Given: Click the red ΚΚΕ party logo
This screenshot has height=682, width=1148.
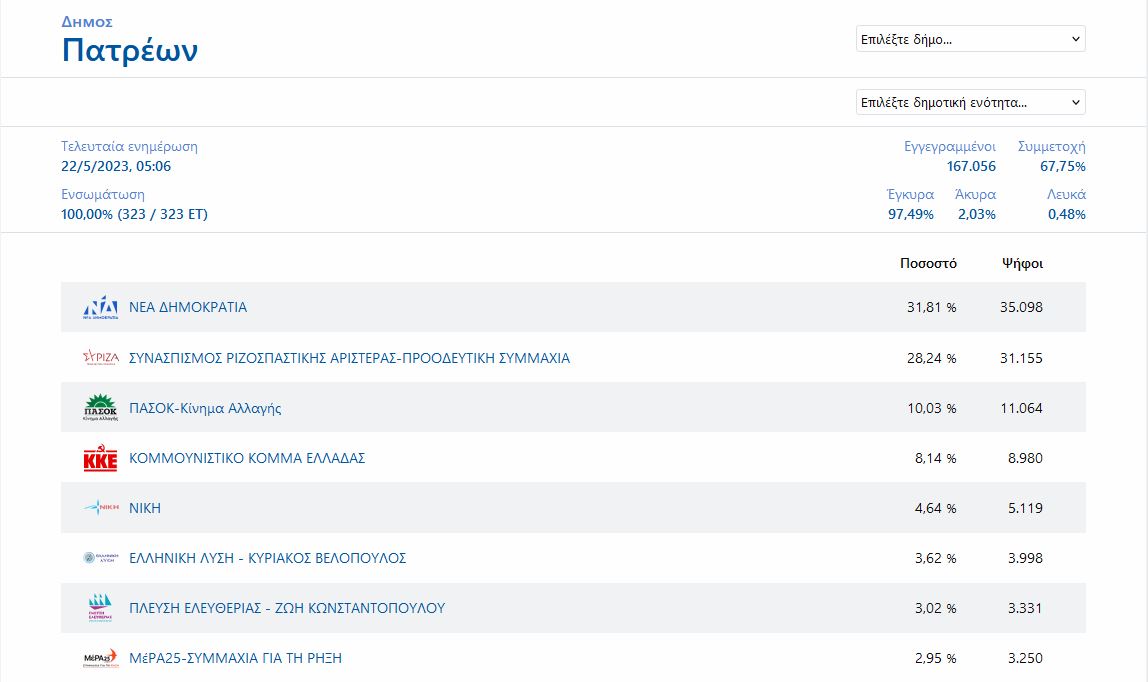Looking at the screenshot, I should (100, 459).
